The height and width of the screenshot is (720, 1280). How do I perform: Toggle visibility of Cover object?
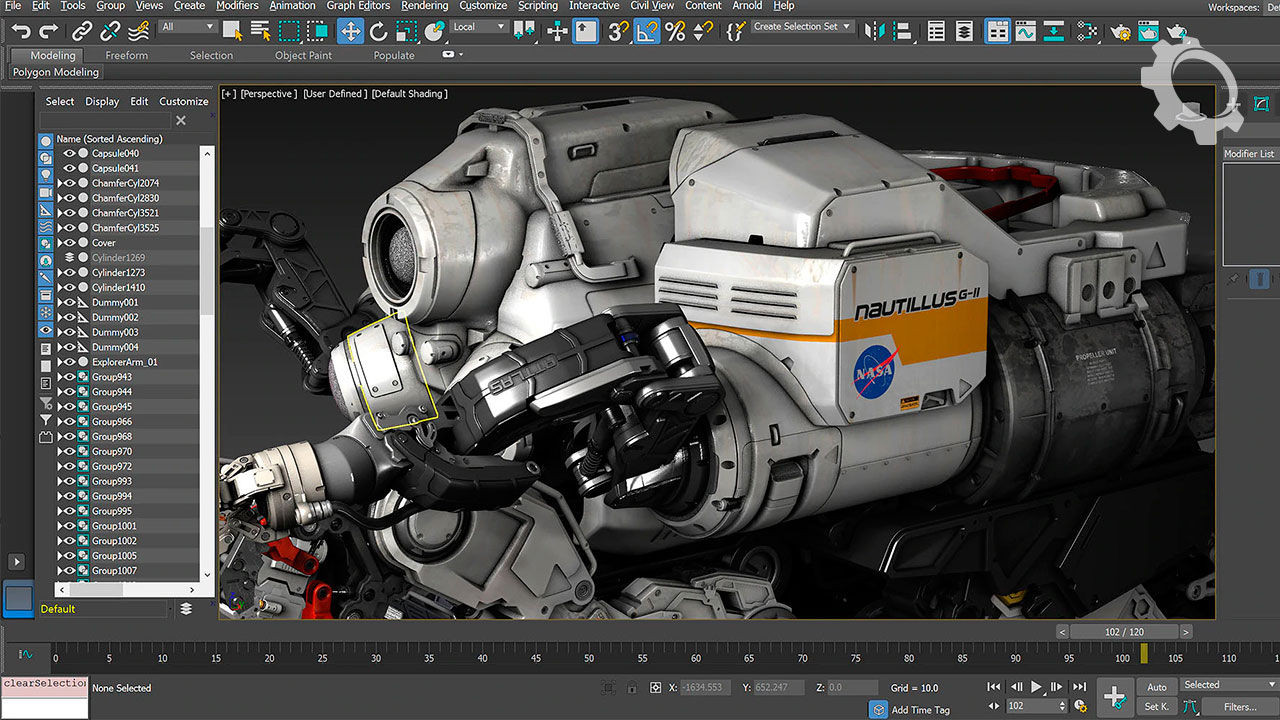(x=70, y=243)
